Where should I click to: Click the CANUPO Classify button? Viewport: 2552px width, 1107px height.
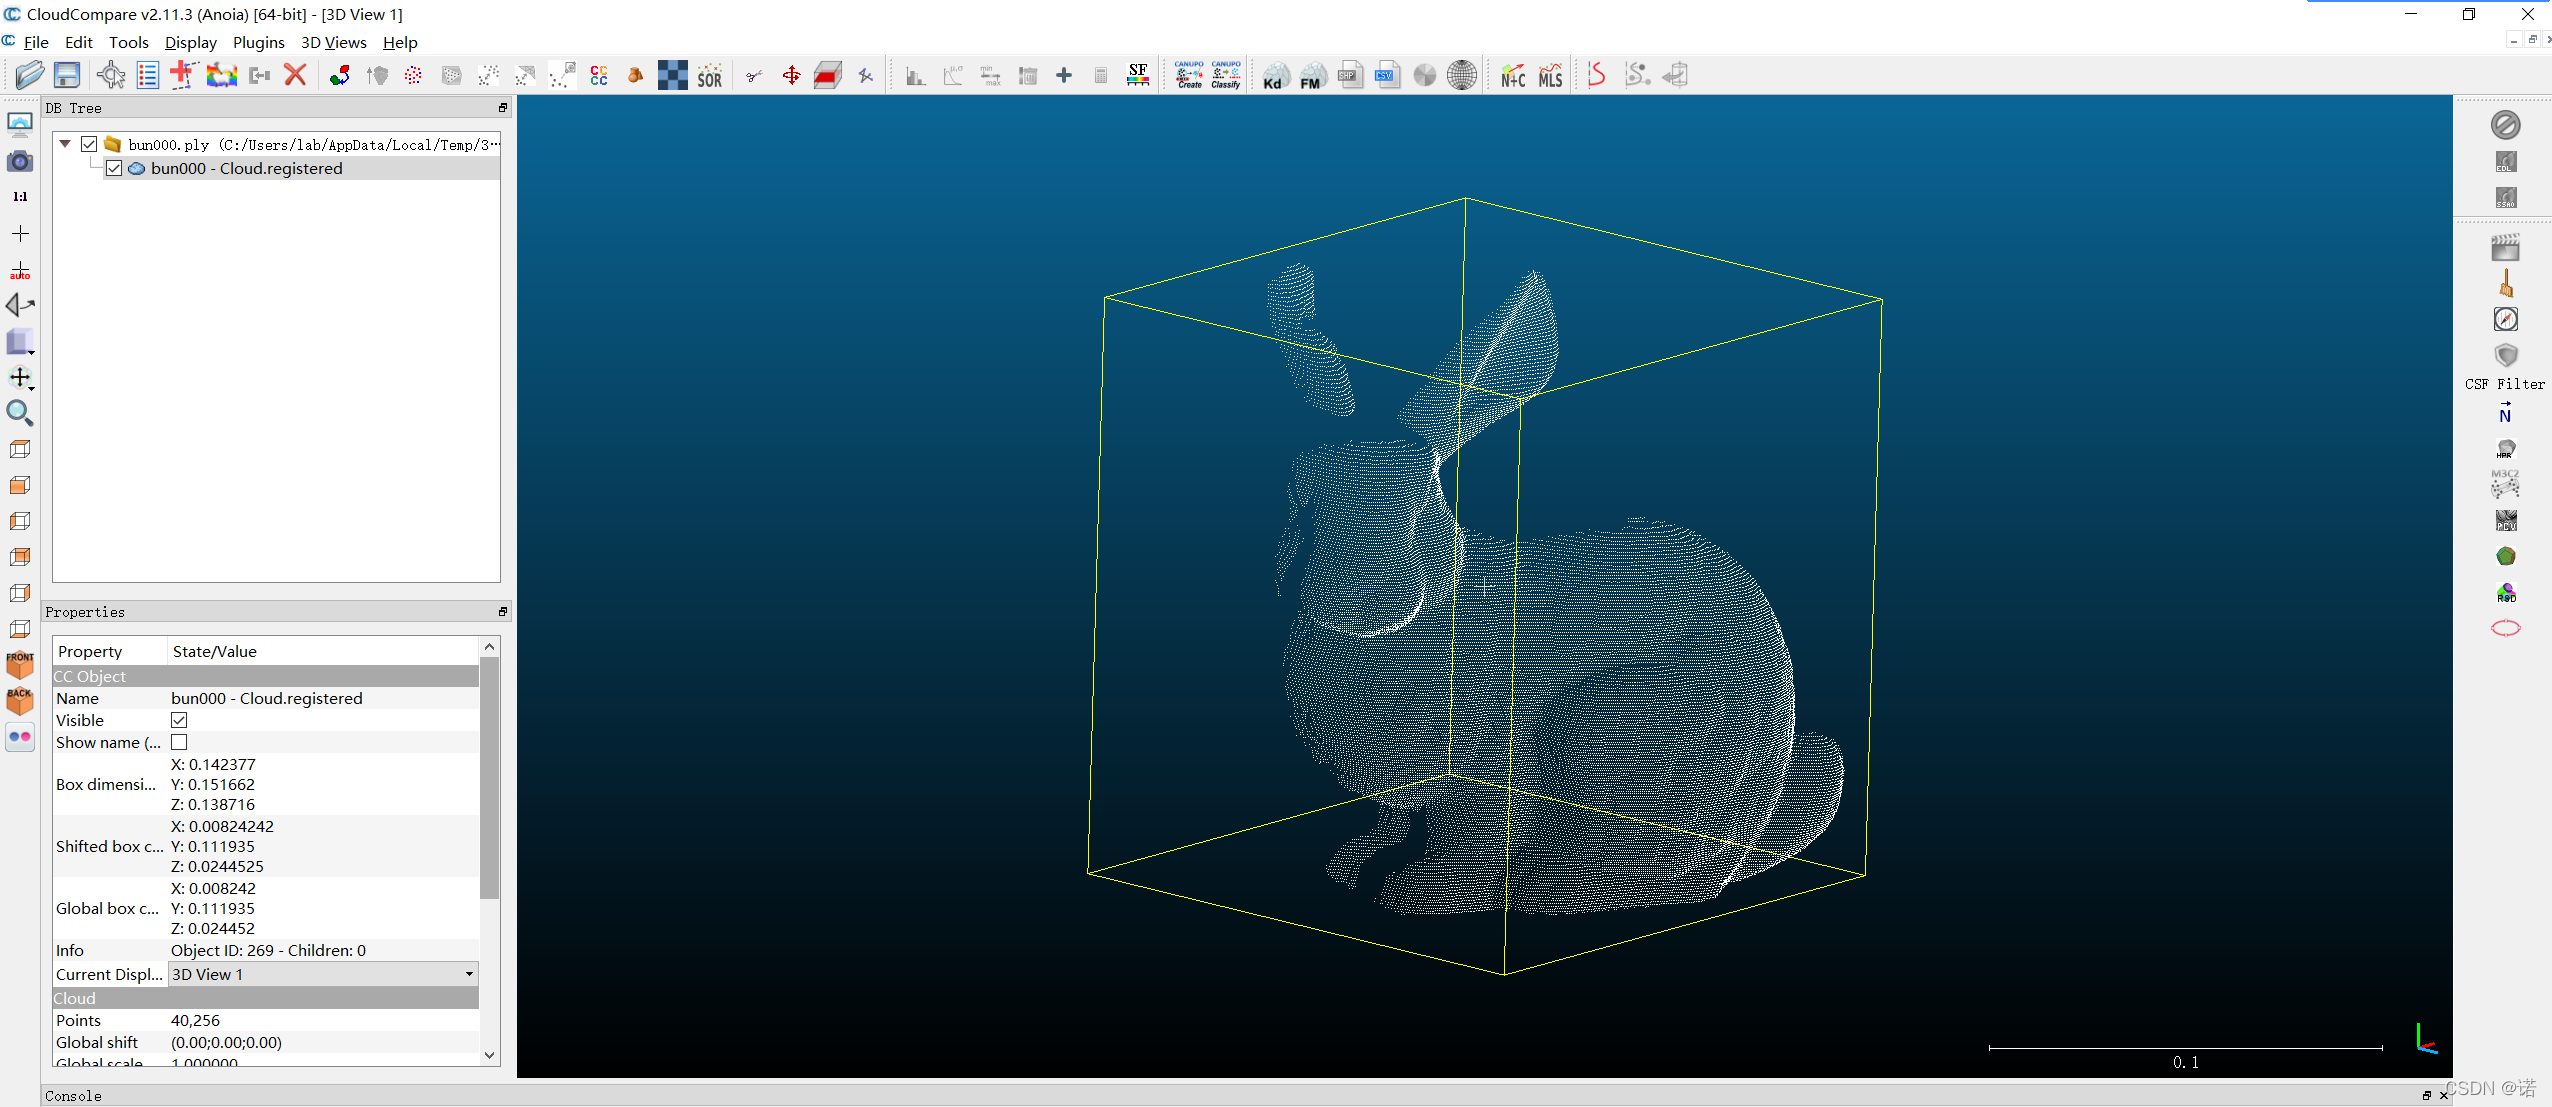click(1226, 75)
